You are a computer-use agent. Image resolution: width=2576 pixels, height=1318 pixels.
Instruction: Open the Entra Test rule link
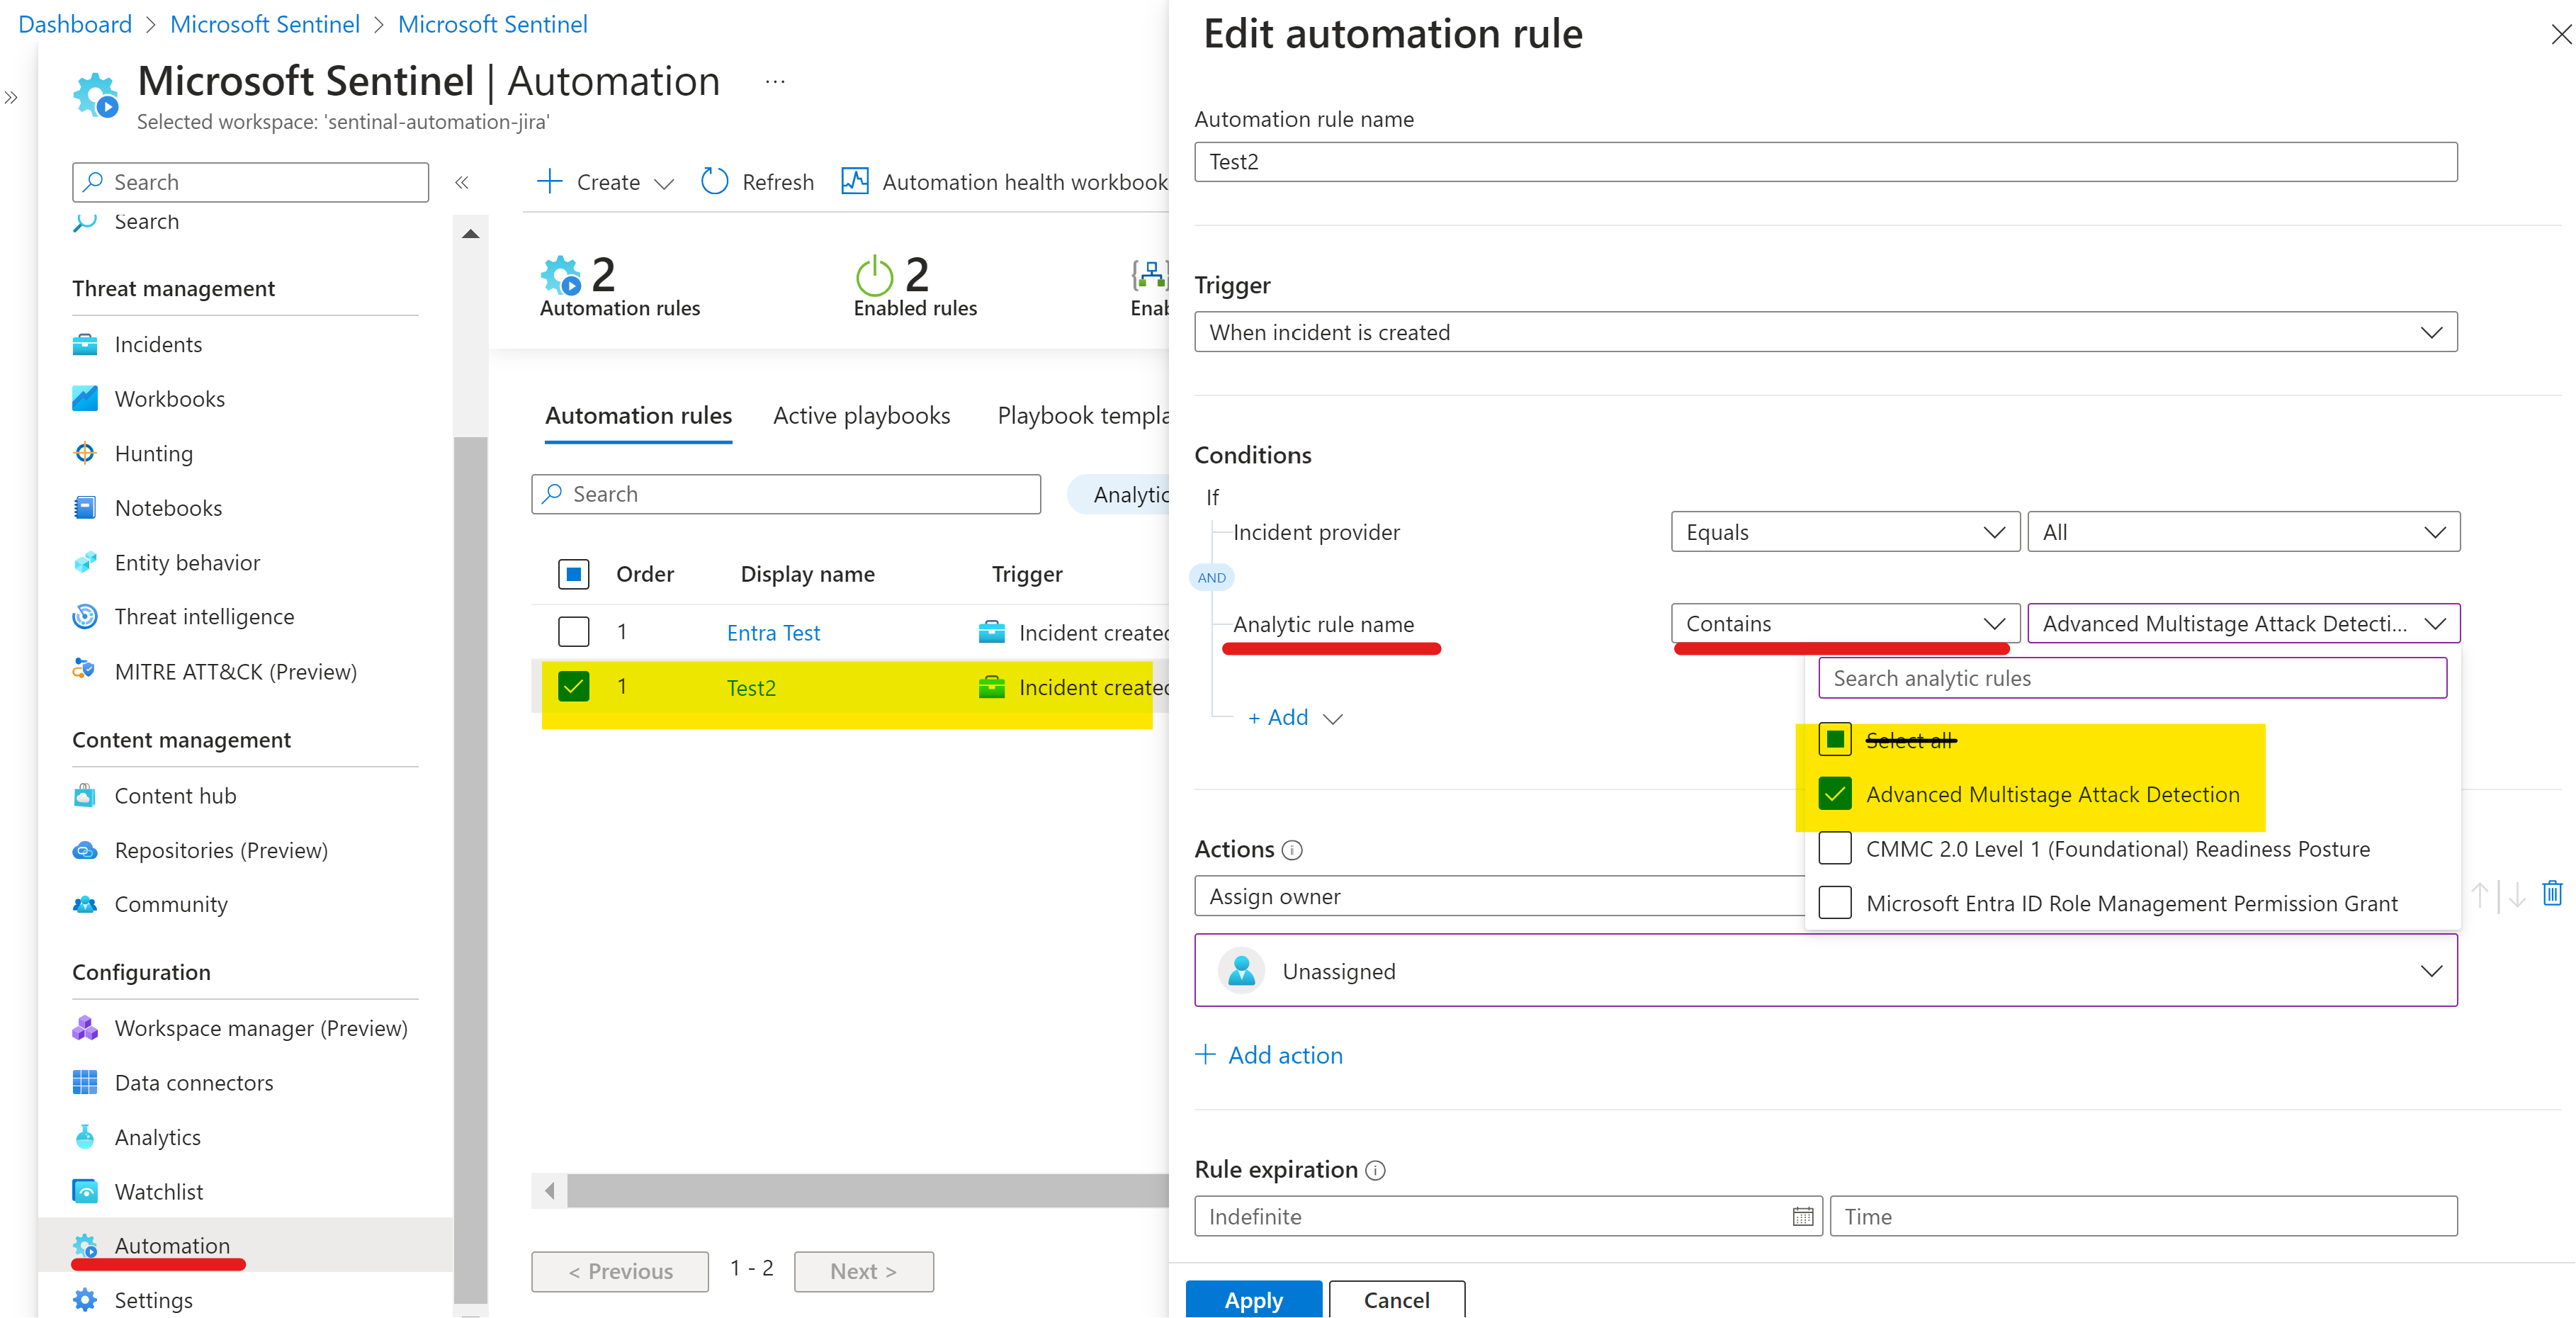coord(772,632)
